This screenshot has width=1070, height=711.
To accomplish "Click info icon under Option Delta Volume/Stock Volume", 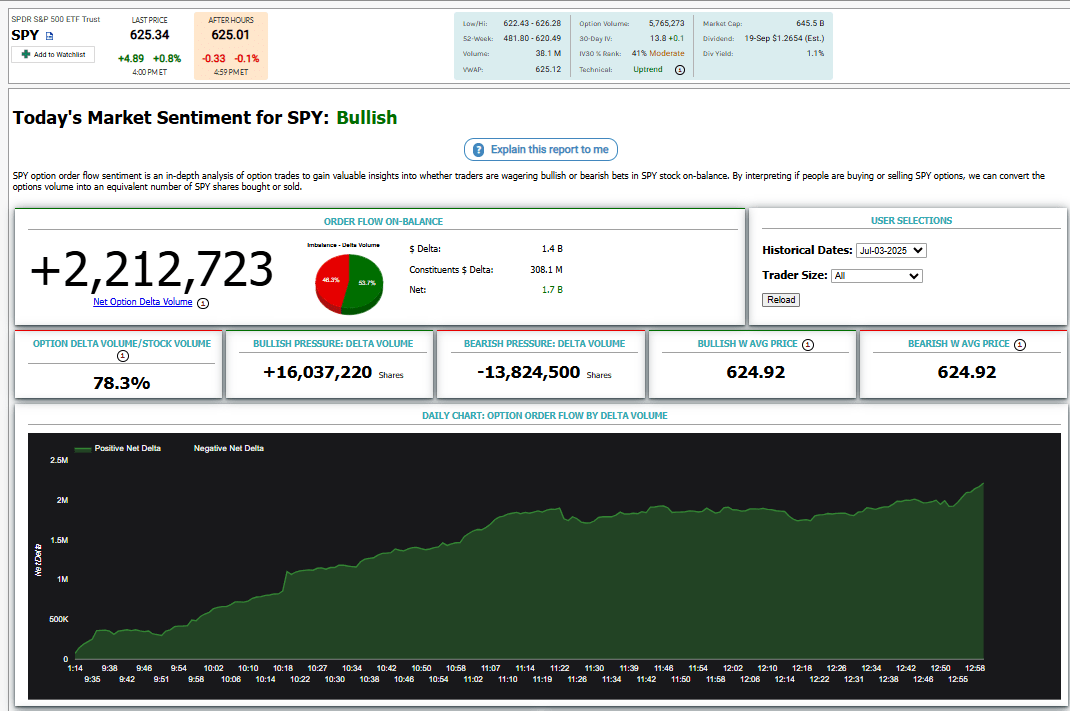I will coord(123,356).
